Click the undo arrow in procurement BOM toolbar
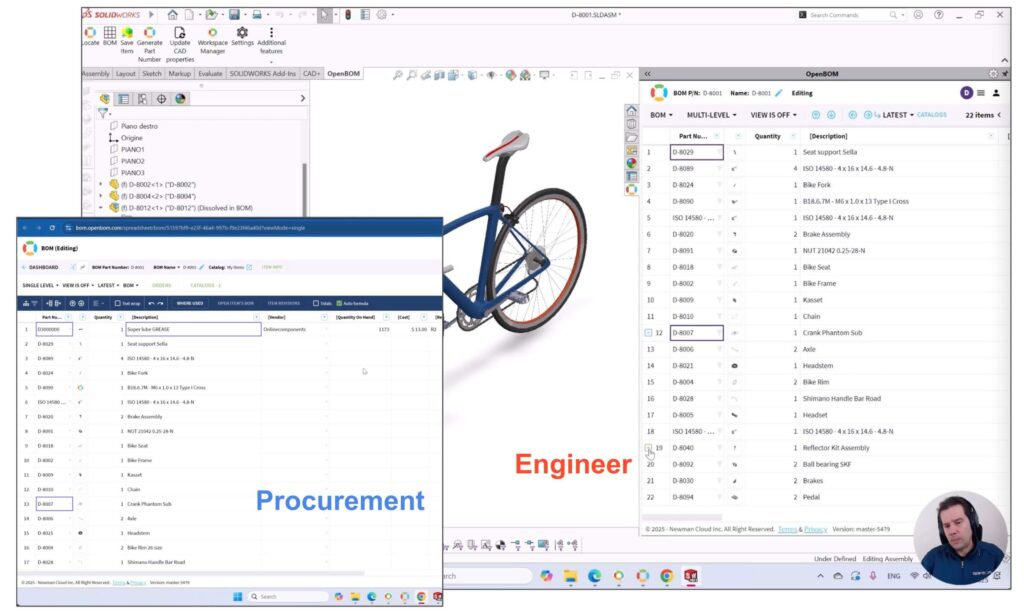 pos(152,303)
